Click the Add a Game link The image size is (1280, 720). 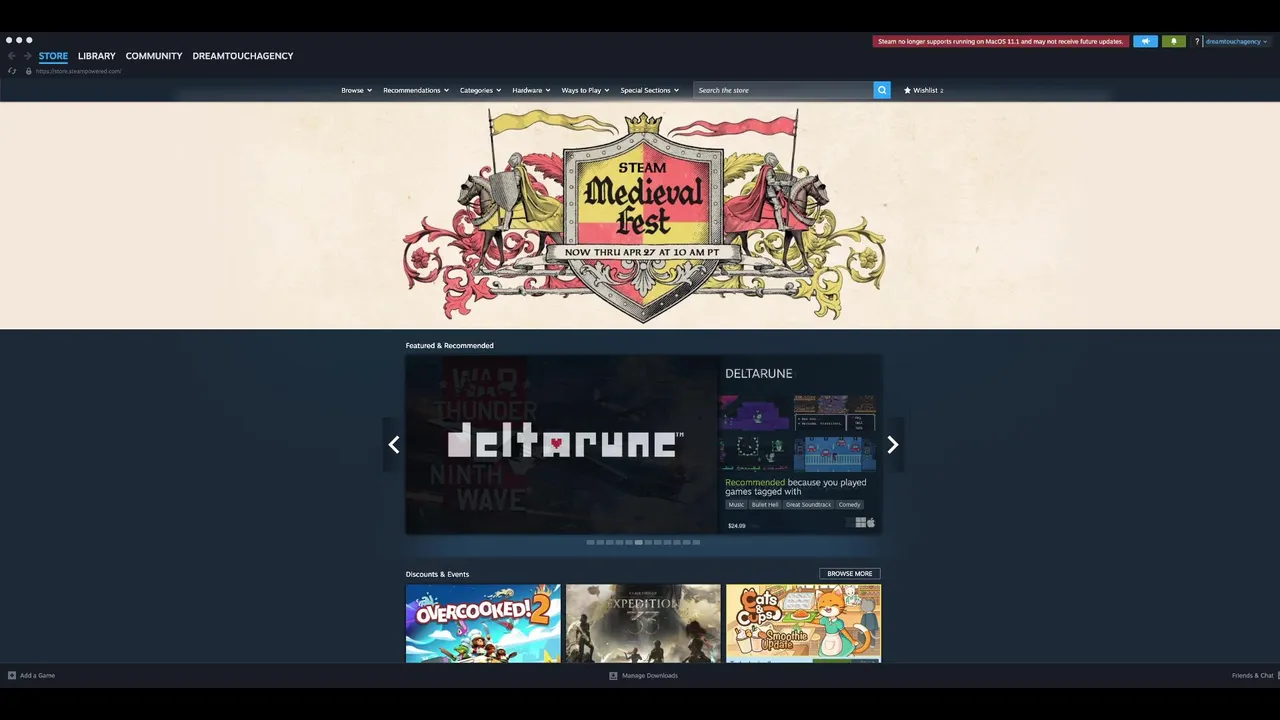[37, 675]
